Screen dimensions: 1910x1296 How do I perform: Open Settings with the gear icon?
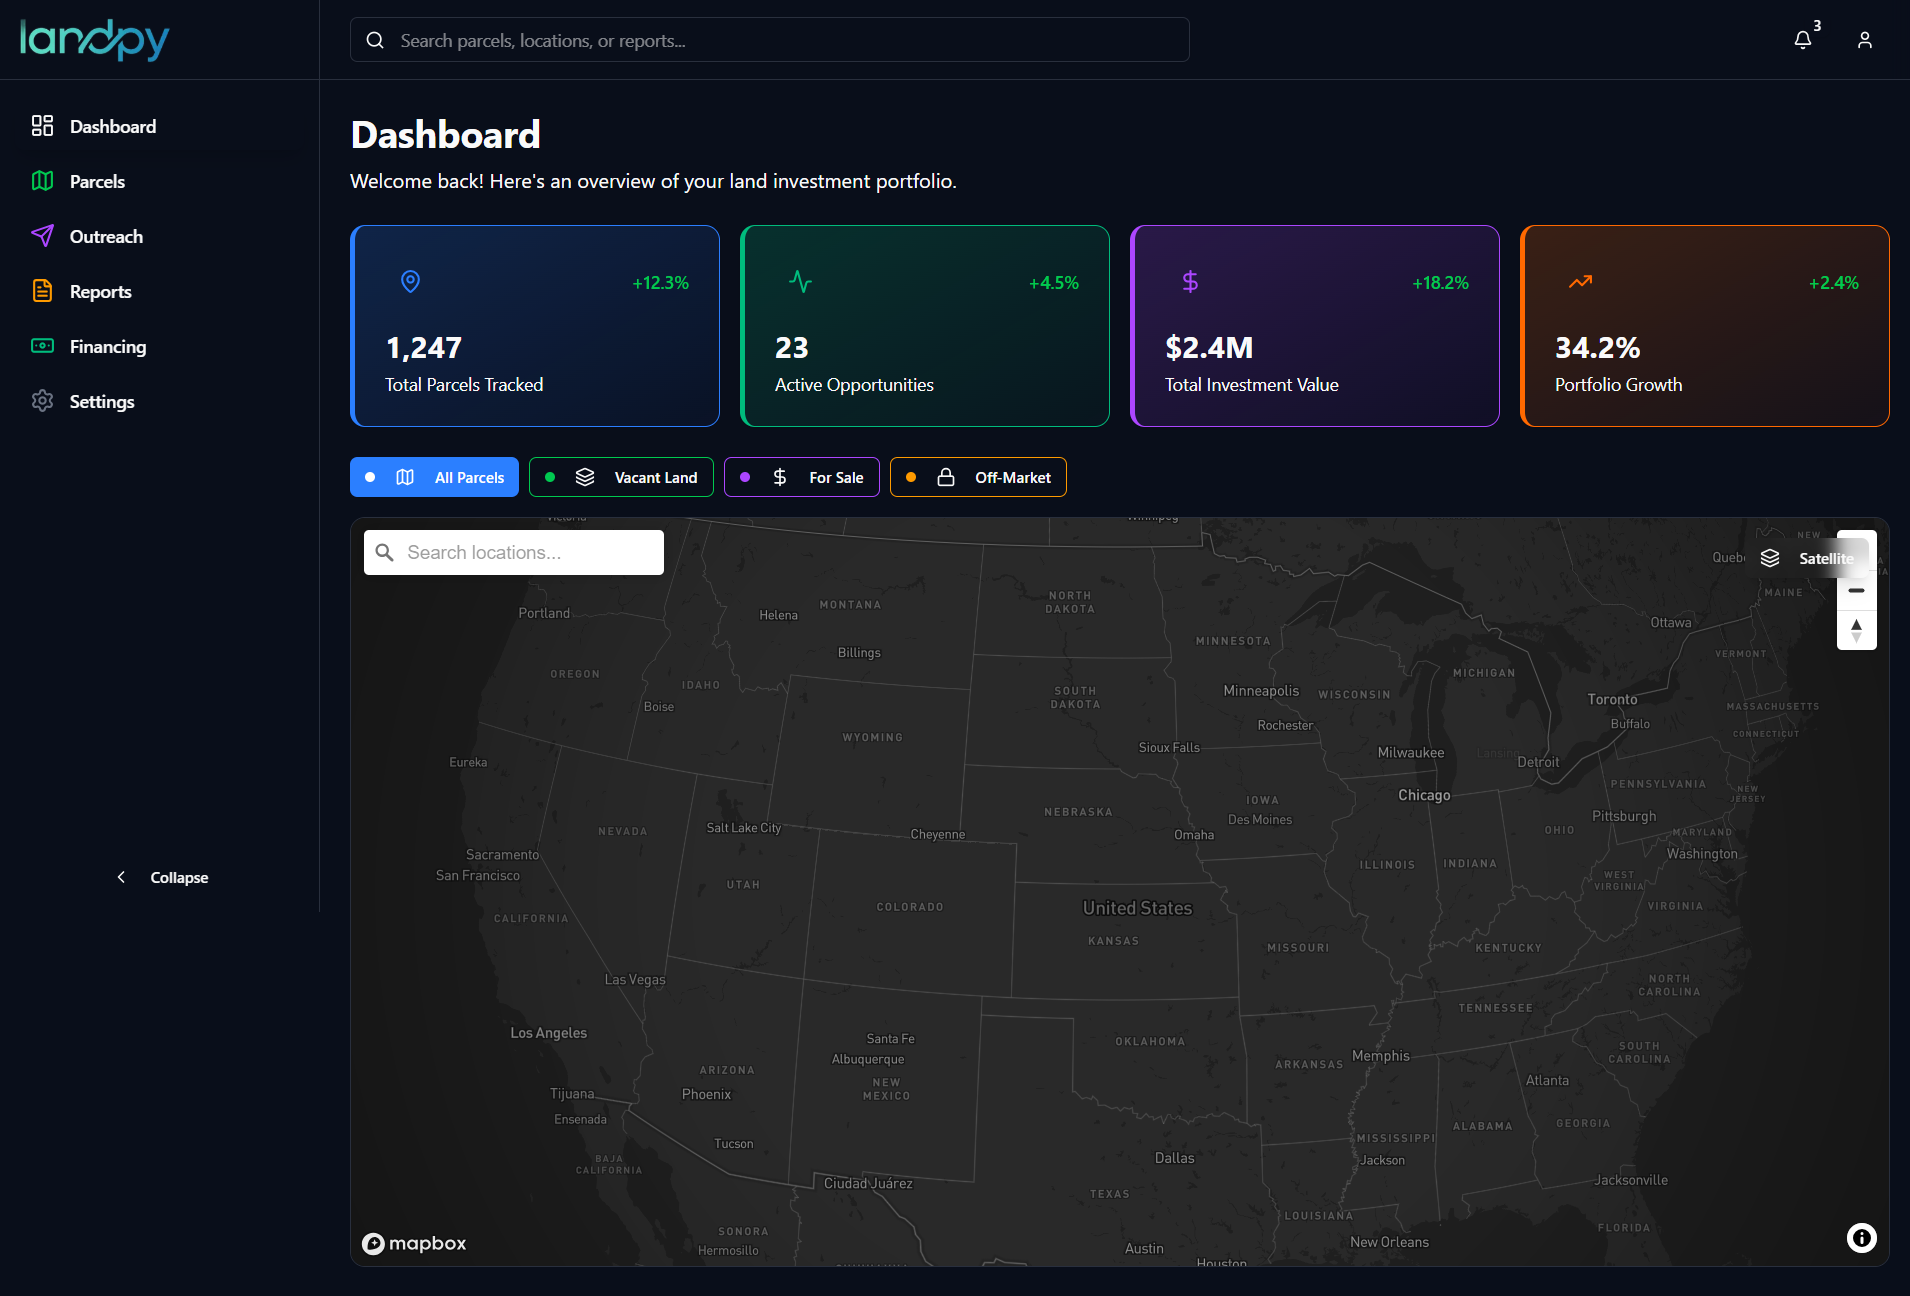pos(43,401)
